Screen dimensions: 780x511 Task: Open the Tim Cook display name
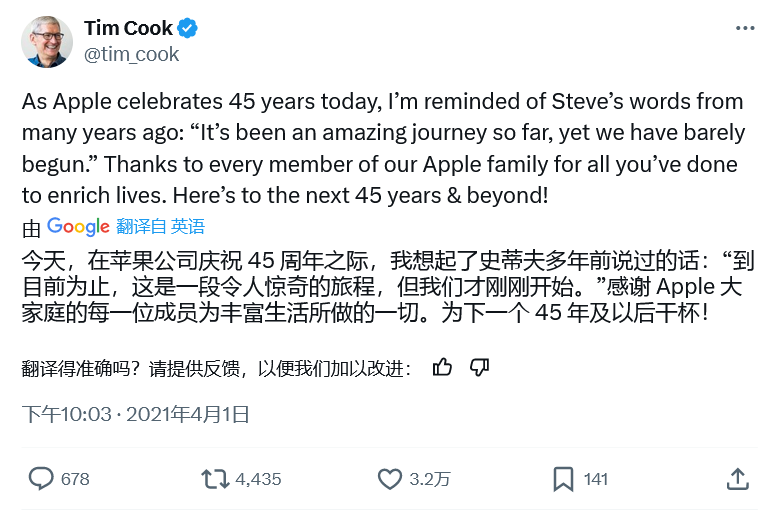(x=128, y=27)
